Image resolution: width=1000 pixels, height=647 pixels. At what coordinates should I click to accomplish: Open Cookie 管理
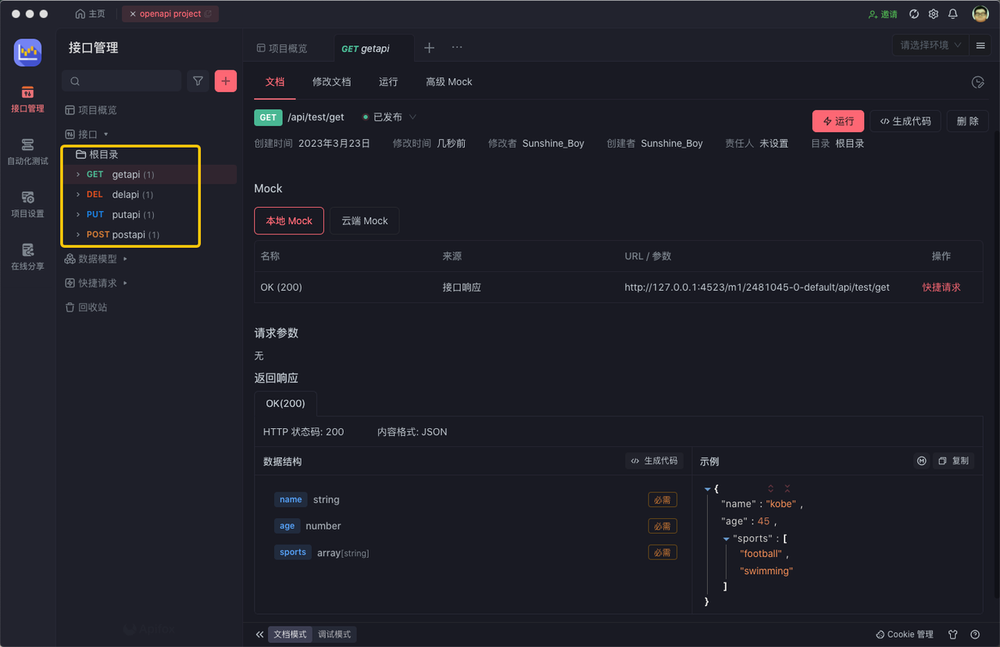coord(904,634)
